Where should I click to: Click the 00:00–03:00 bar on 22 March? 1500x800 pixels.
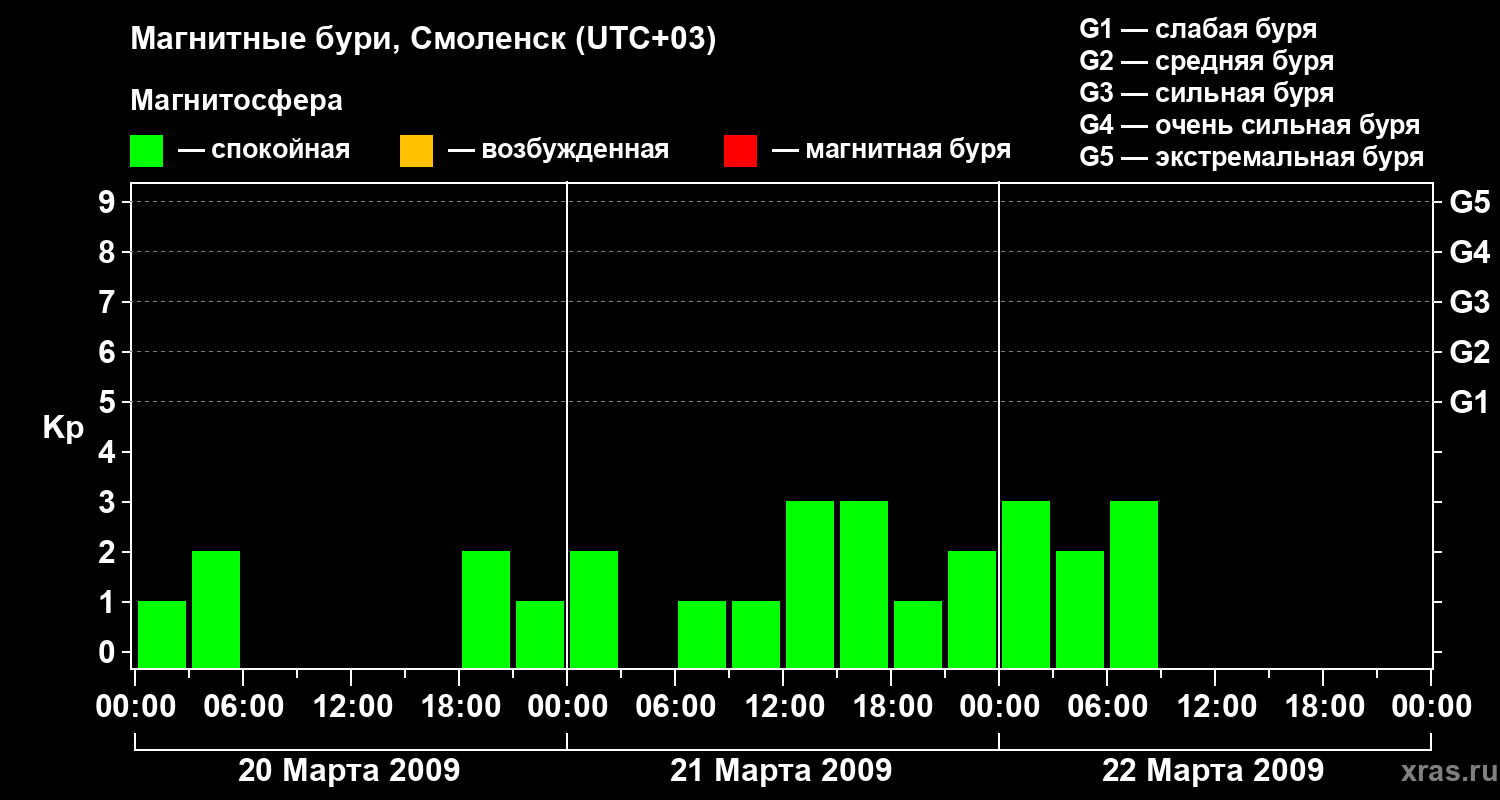[x=1026, y=584]
